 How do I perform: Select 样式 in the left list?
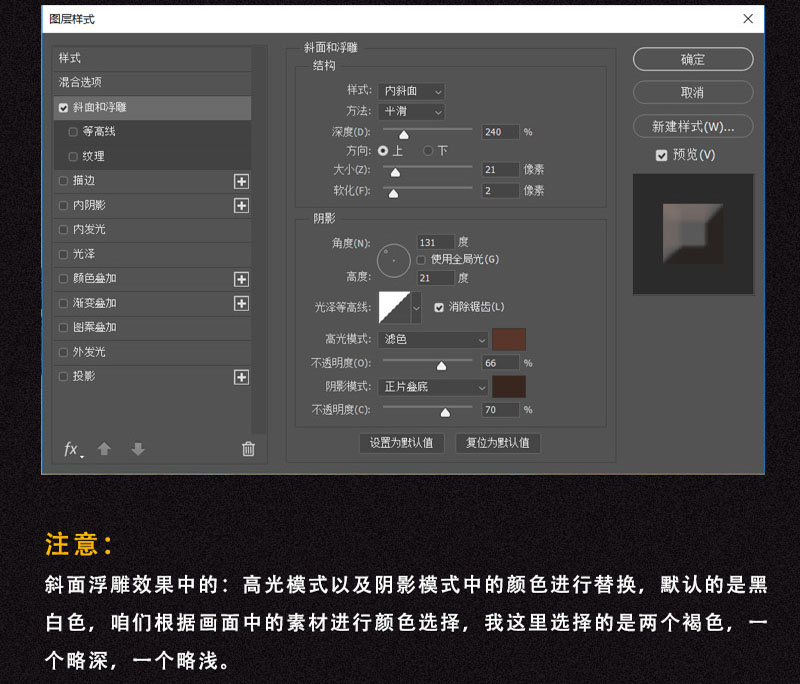tap(152, 58)
